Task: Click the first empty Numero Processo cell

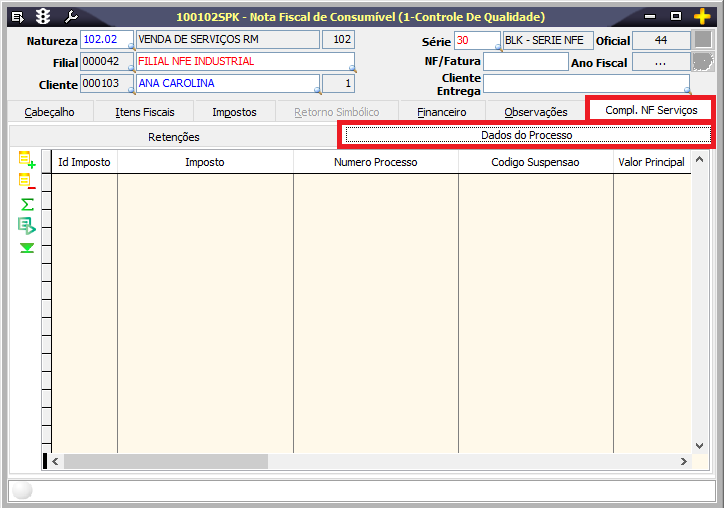Action: tap(375, 183)
